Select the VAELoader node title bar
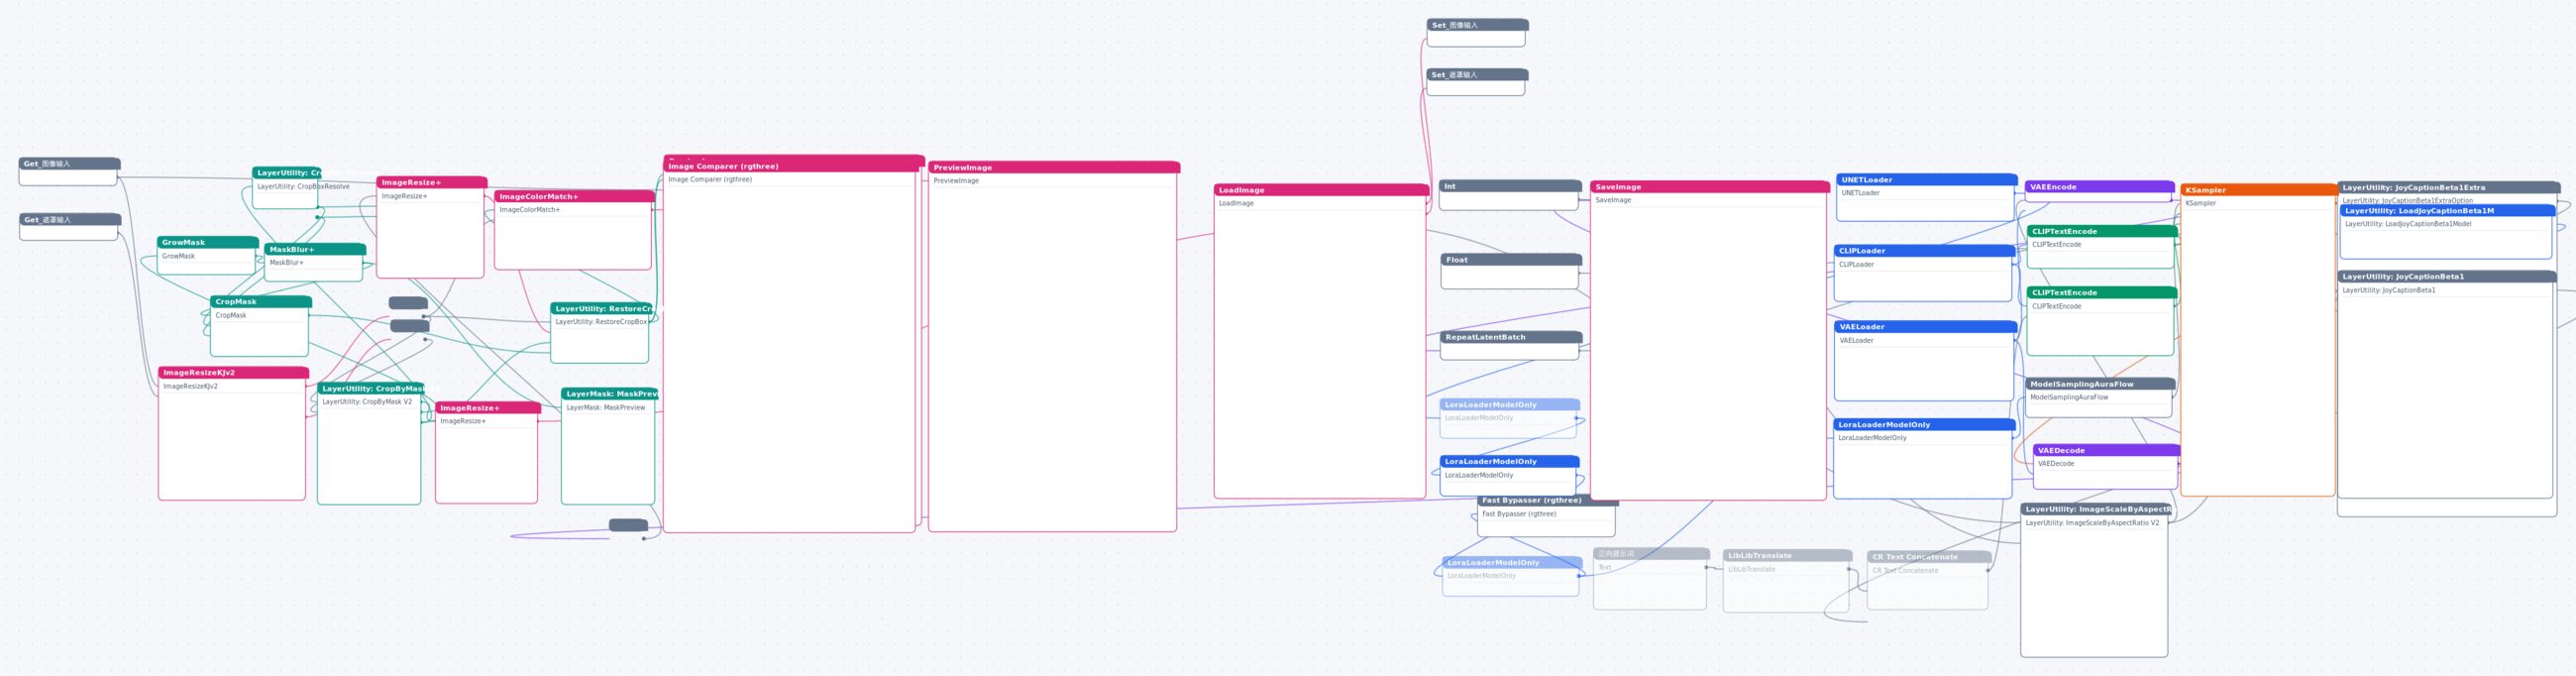This screenshot has height=676, width=2576. coord(1926,327)
